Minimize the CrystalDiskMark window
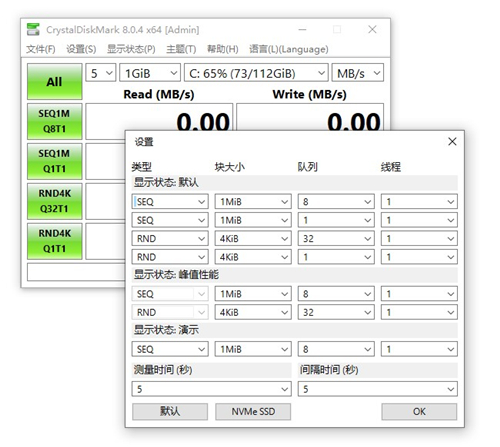500x447 pixels. 302,30
